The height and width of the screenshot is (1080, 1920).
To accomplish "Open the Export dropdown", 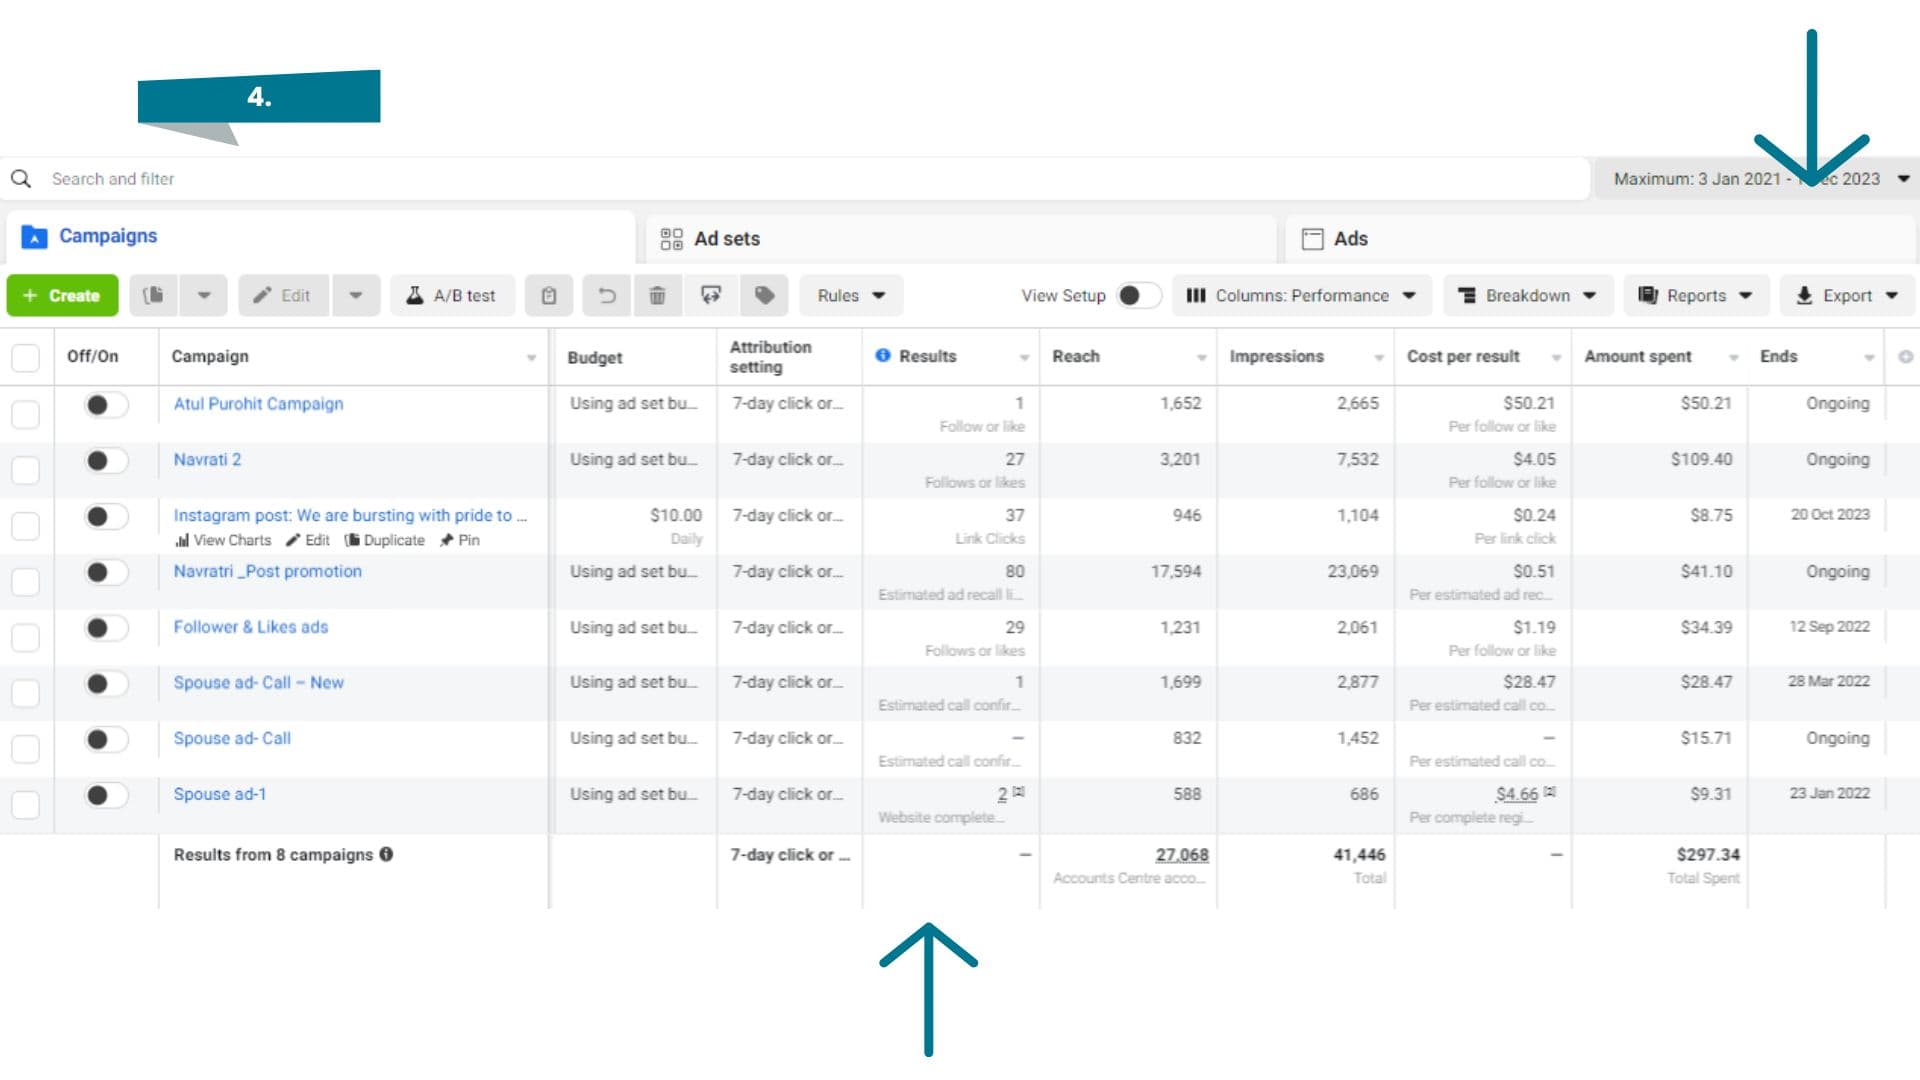I will coord(1847,295).
